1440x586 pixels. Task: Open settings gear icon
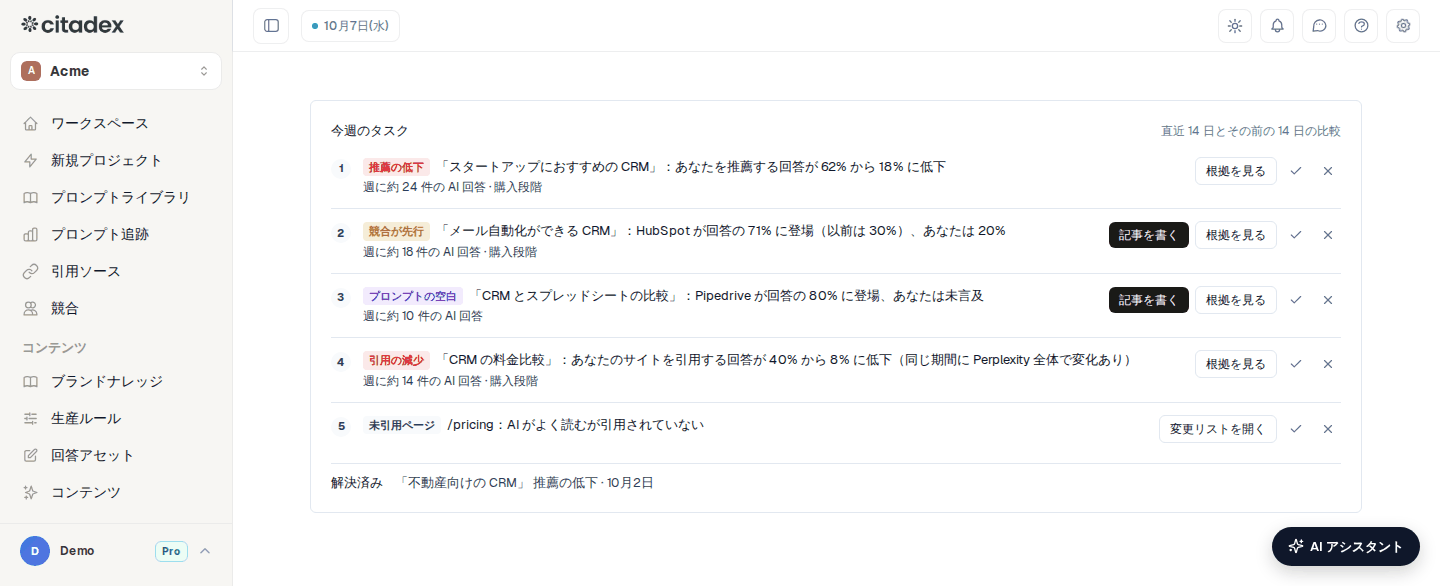pos(1403,26)
